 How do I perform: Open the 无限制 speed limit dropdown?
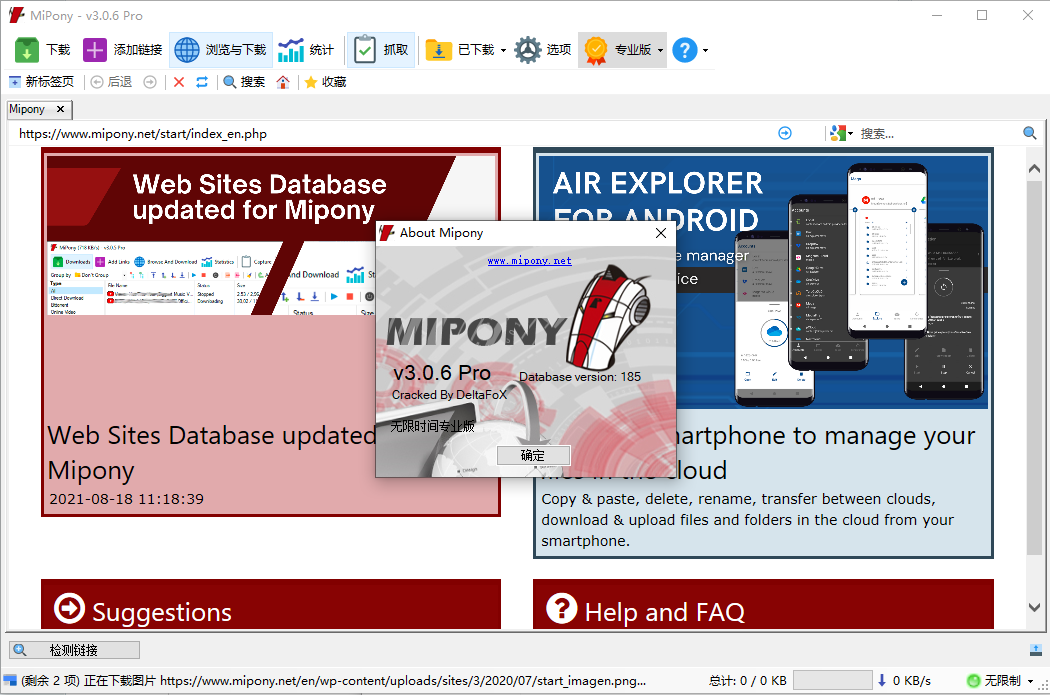coord(1029,681)
